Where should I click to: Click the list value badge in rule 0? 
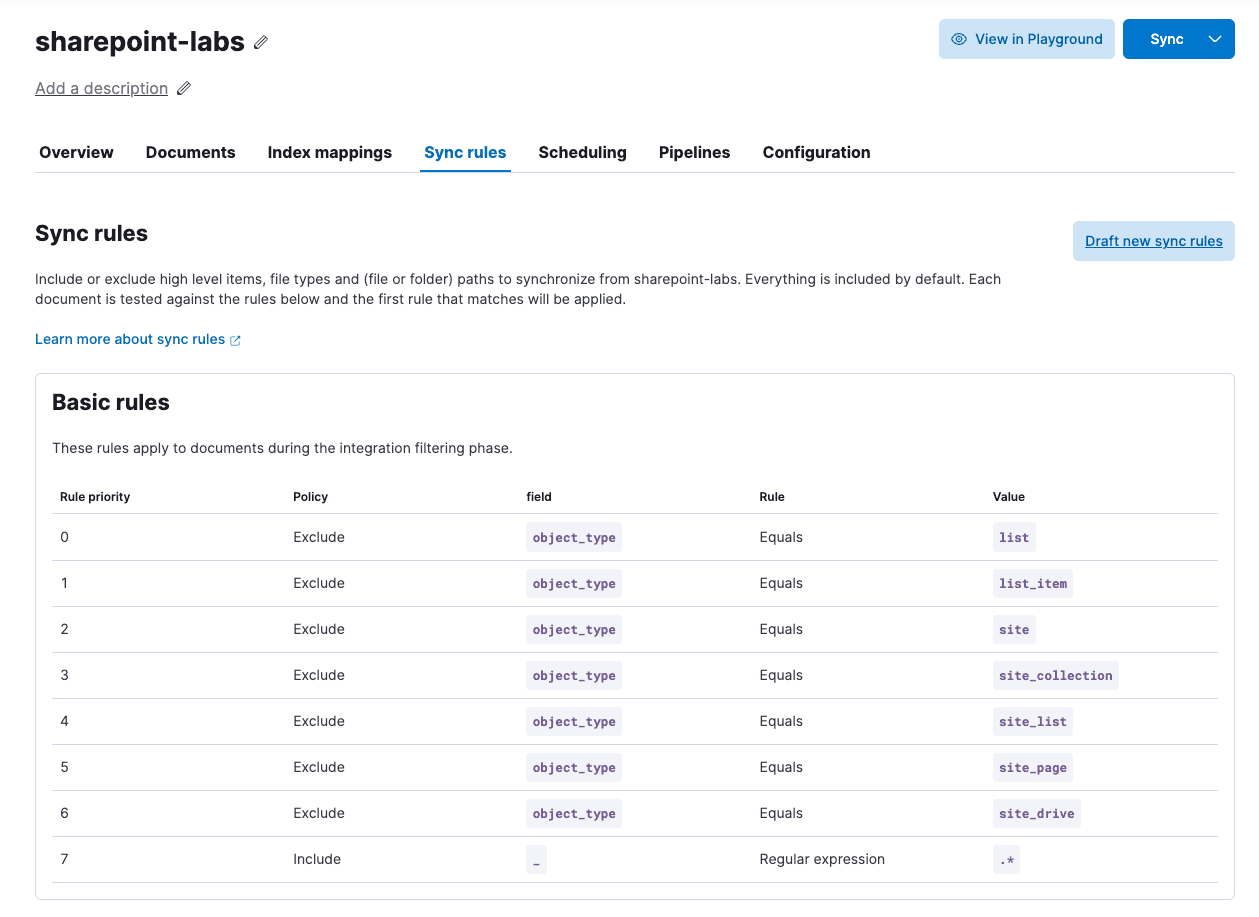pyautogui.click(x=1013, y=537)
